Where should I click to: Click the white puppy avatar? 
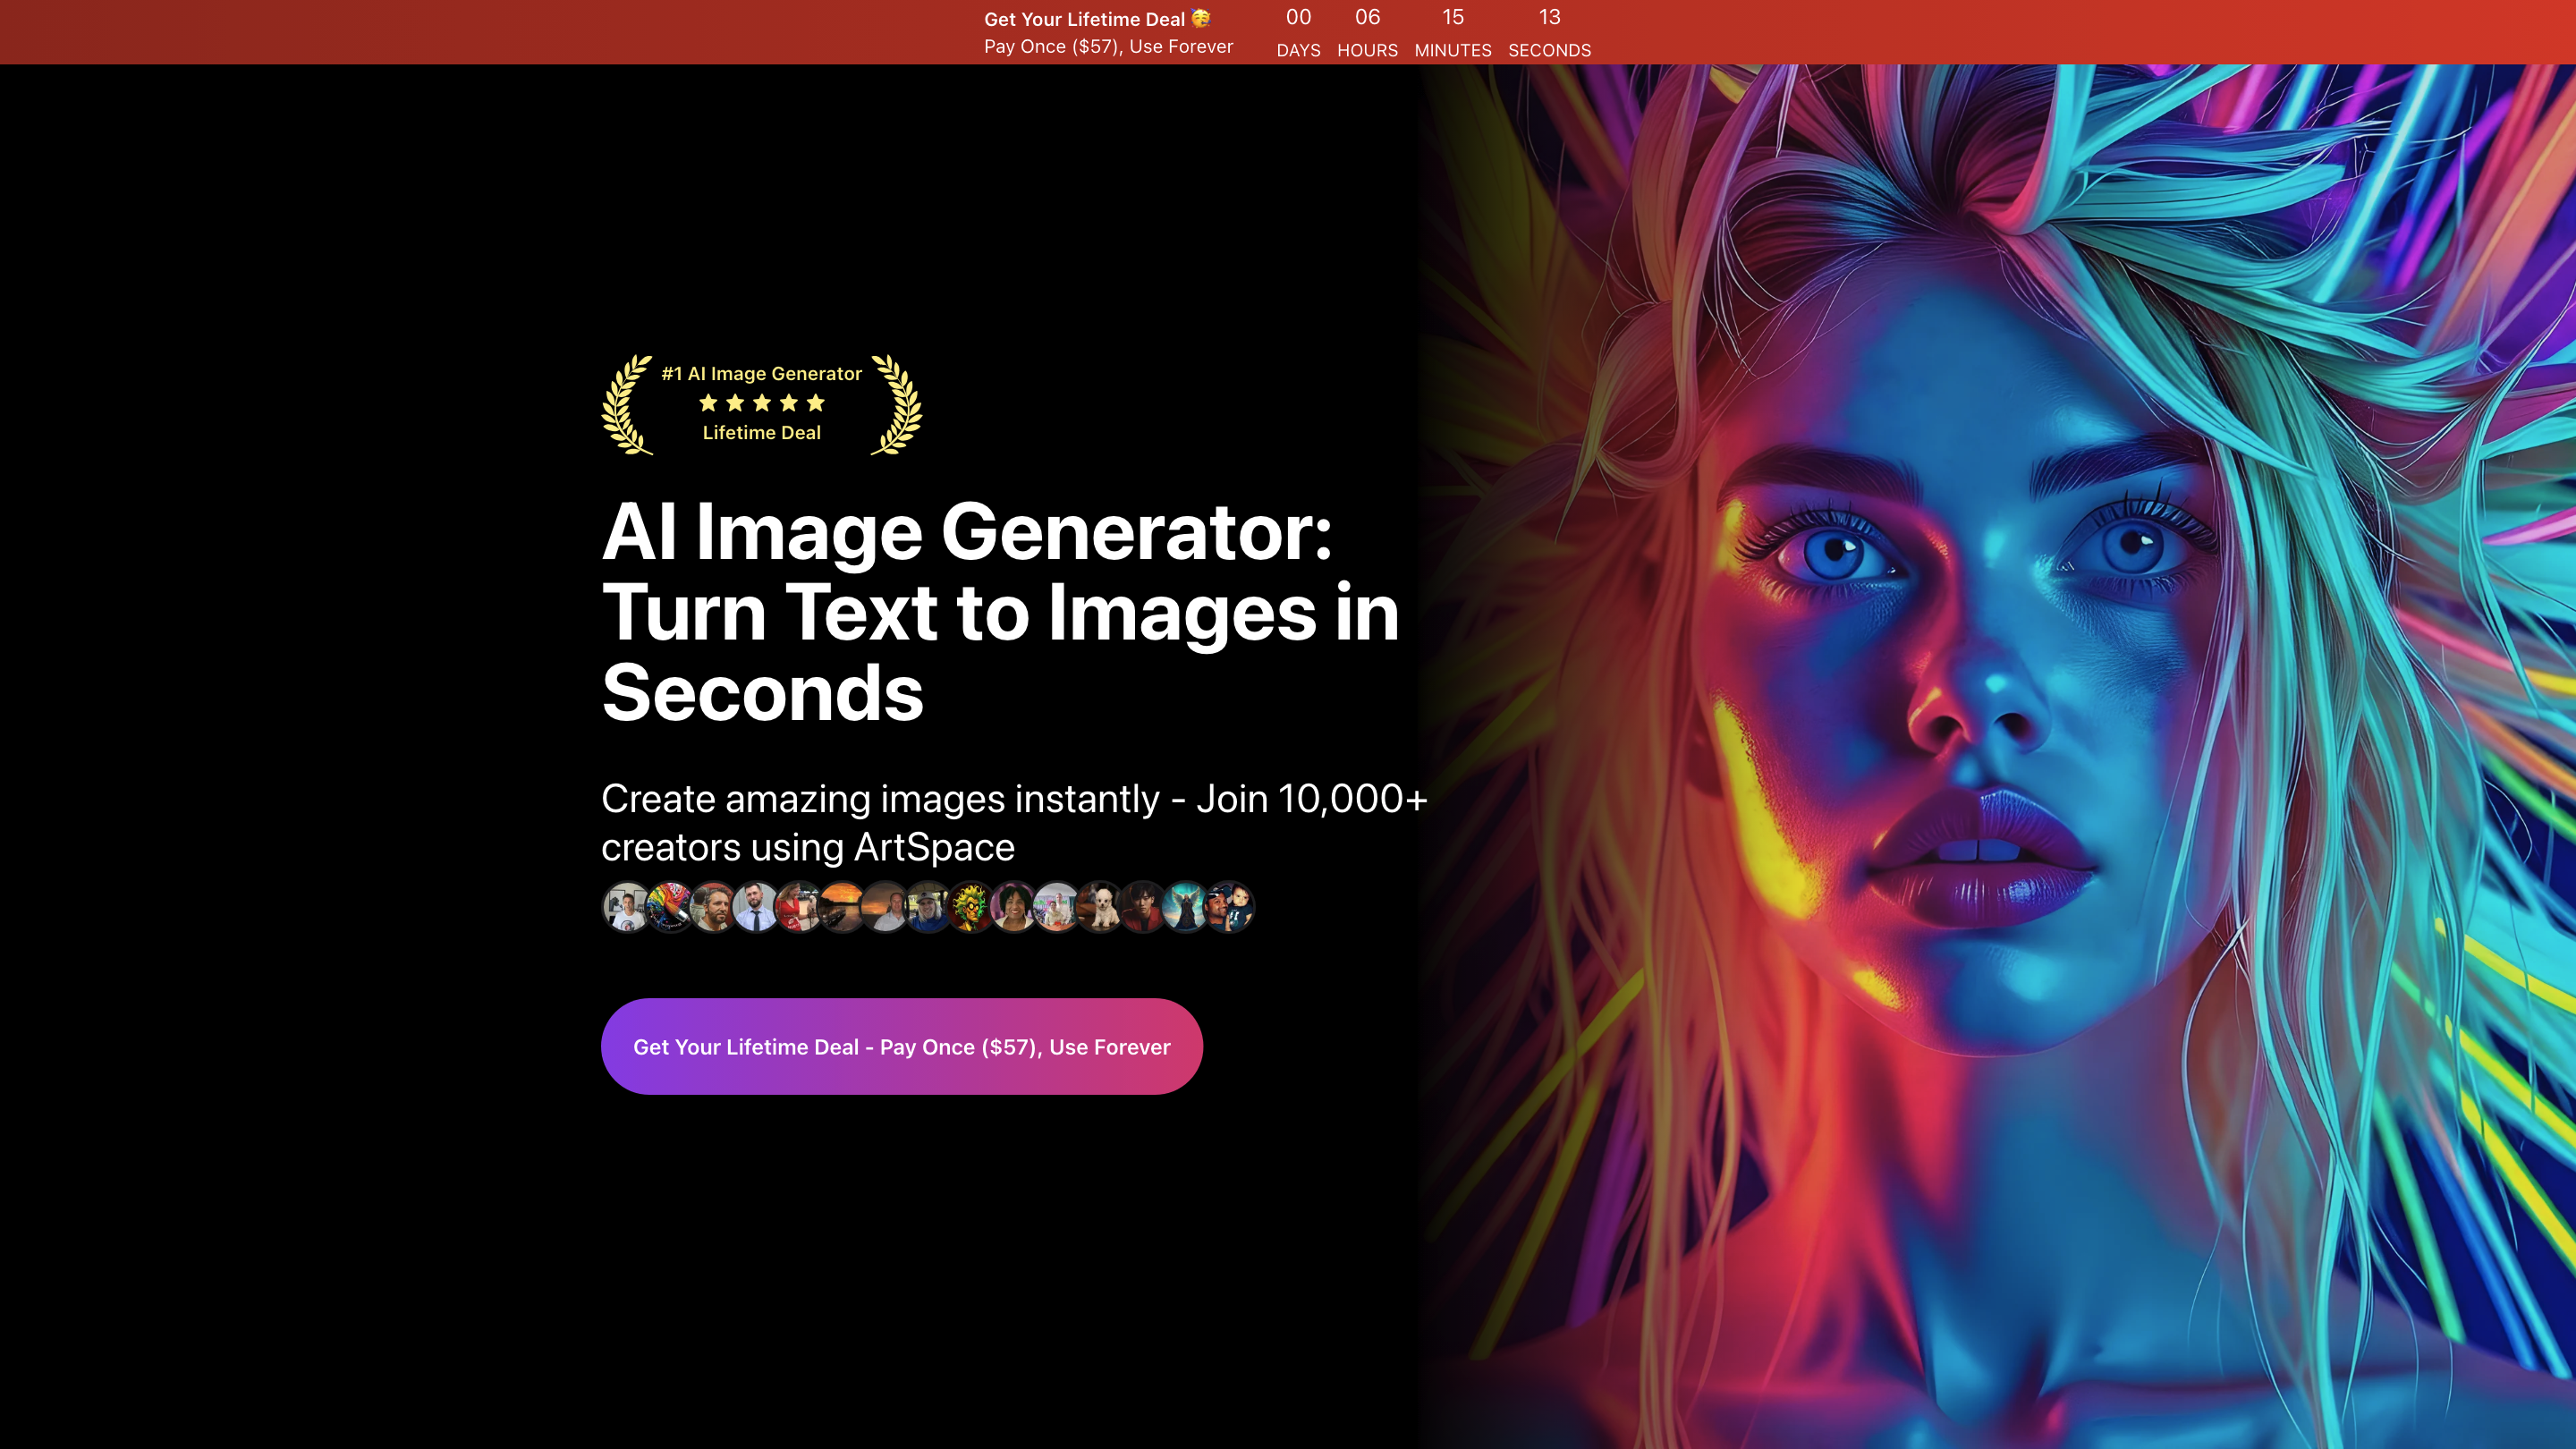click(x=1100, y=906)
